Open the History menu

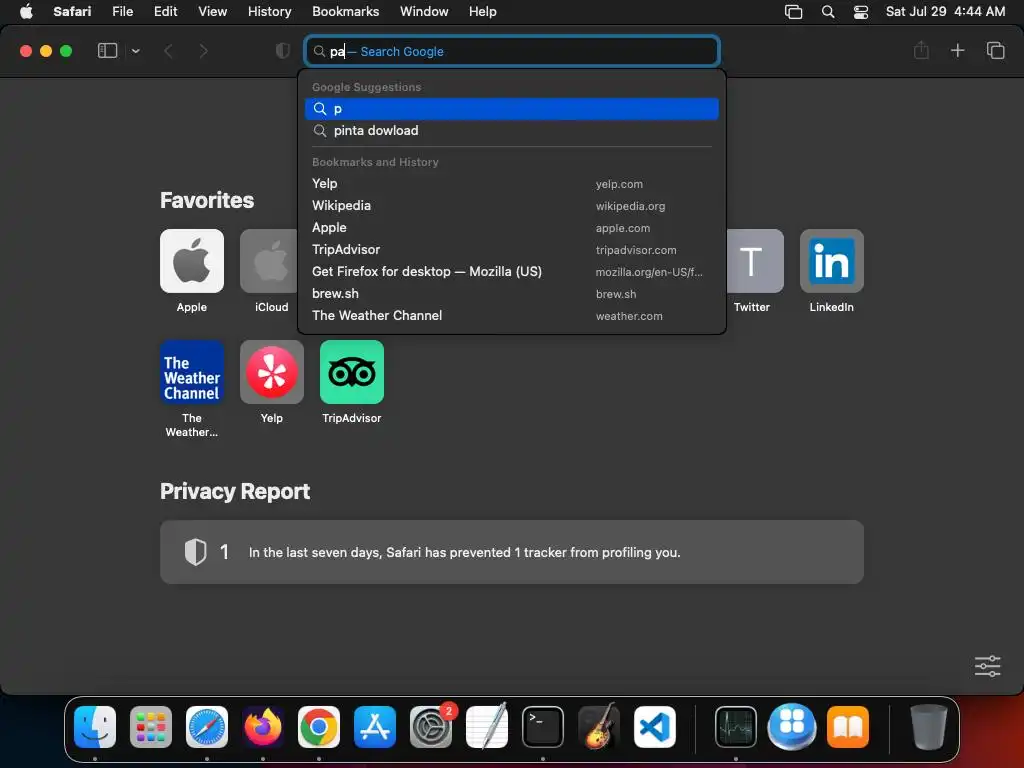pos(269,11)
